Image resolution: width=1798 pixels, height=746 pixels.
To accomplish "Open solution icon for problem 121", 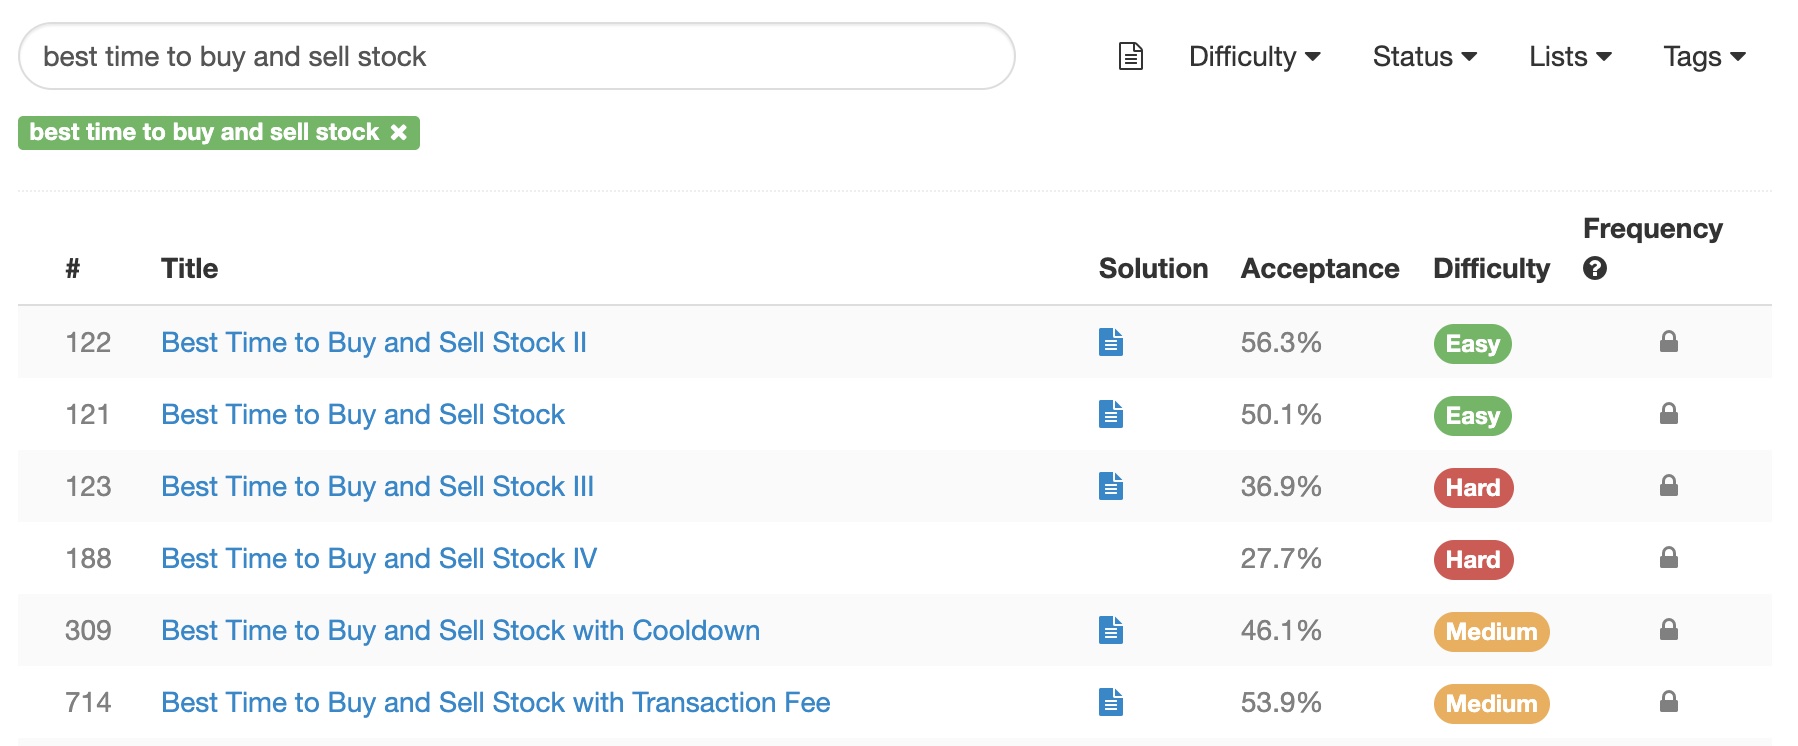I will [x=1110, y=414].
